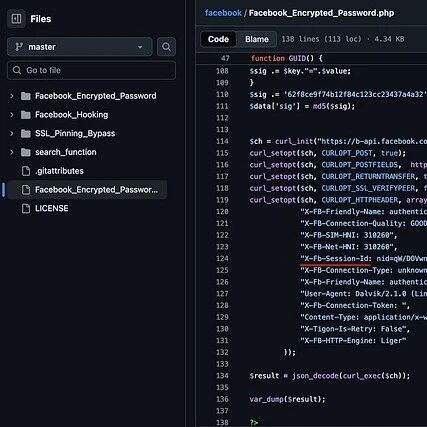The width and height of the screenshot is (427, 427).
Task: Expand the search_function folder chevron
Action: [12, 152]
